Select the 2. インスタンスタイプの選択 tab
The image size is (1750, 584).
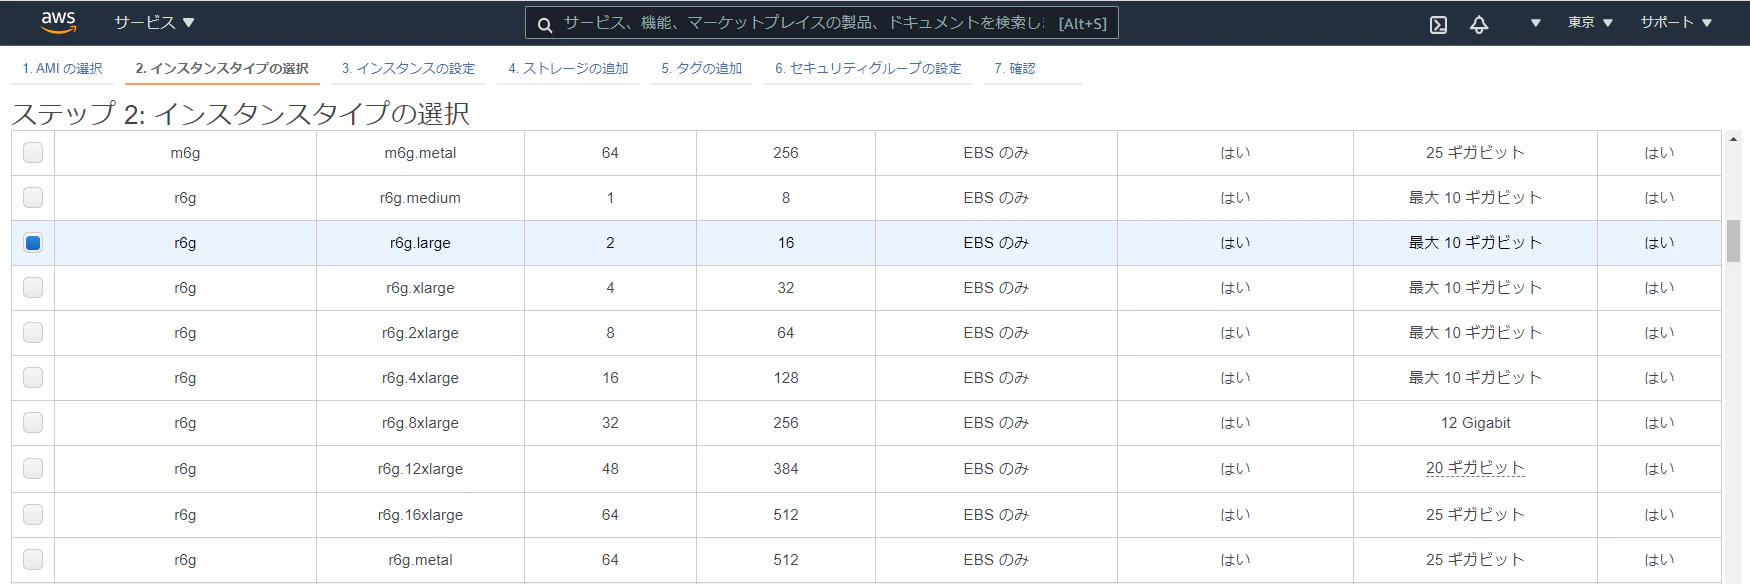coord(222,68)
